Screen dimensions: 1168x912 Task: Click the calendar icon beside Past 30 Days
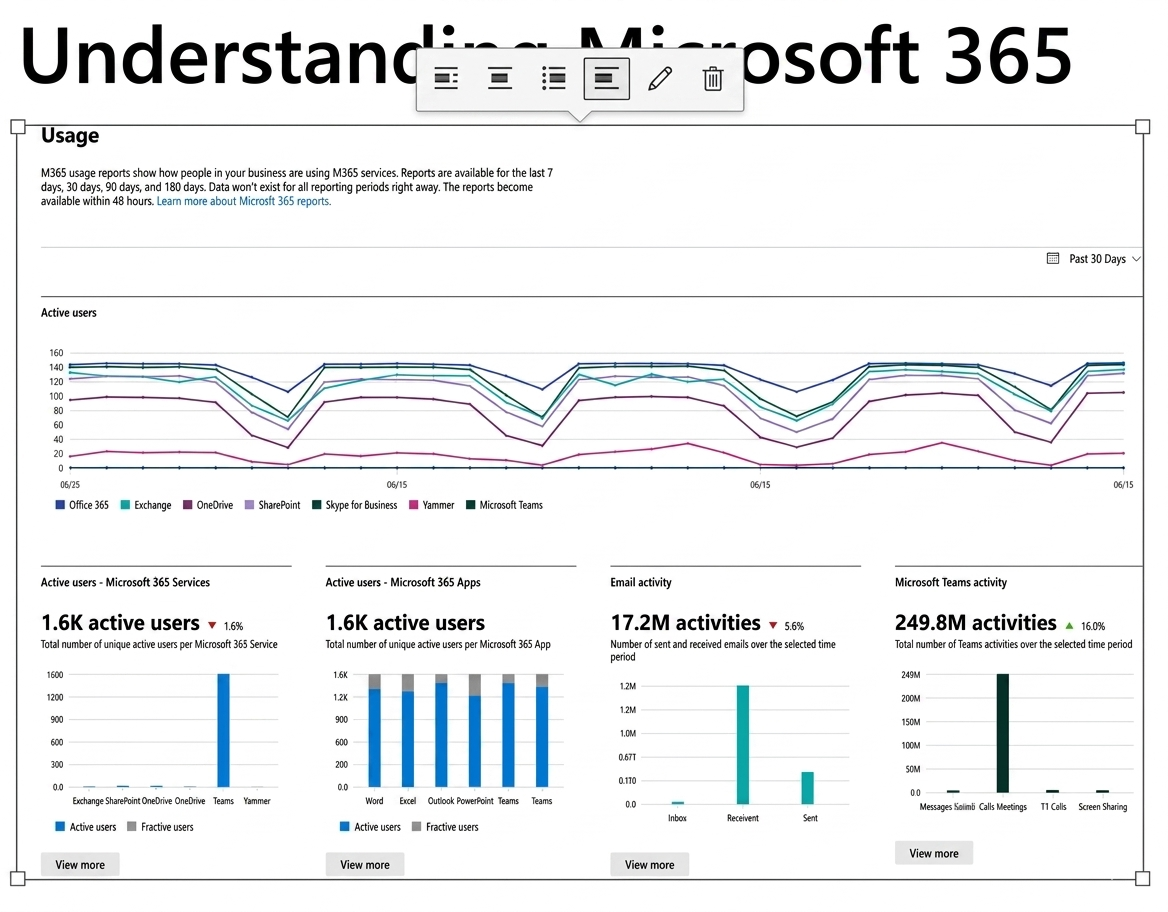coord(1053,259)
